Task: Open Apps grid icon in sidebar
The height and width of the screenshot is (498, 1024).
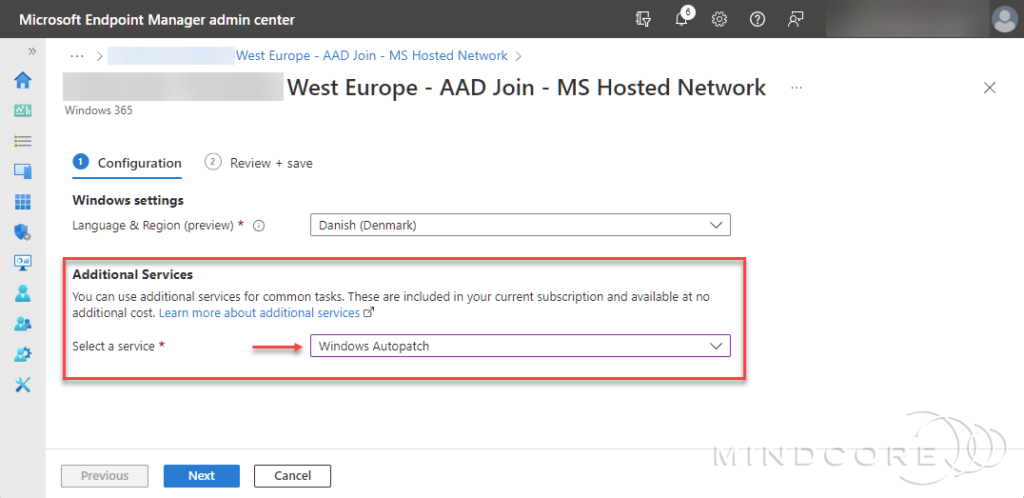Action: (23, 202)
